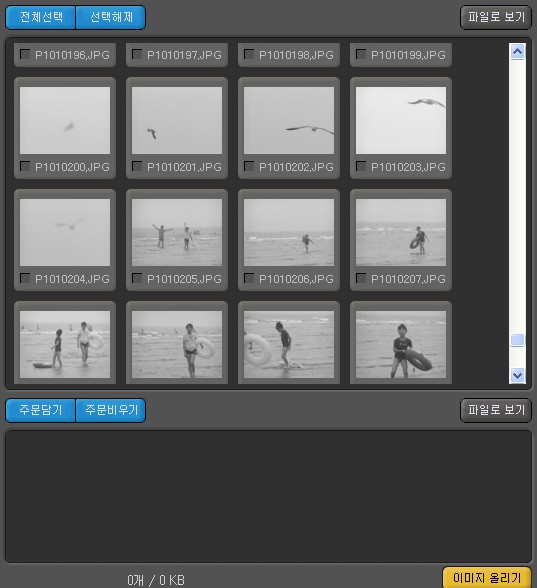Click the P1010202.JPG file name label
Image resolution: width=537 pixels, height=588 pixels.
(296, 167)
